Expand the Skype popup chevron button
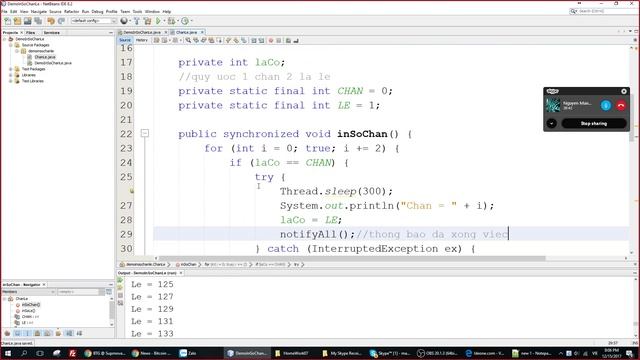 pyautogui.click(x=551, y=123)
